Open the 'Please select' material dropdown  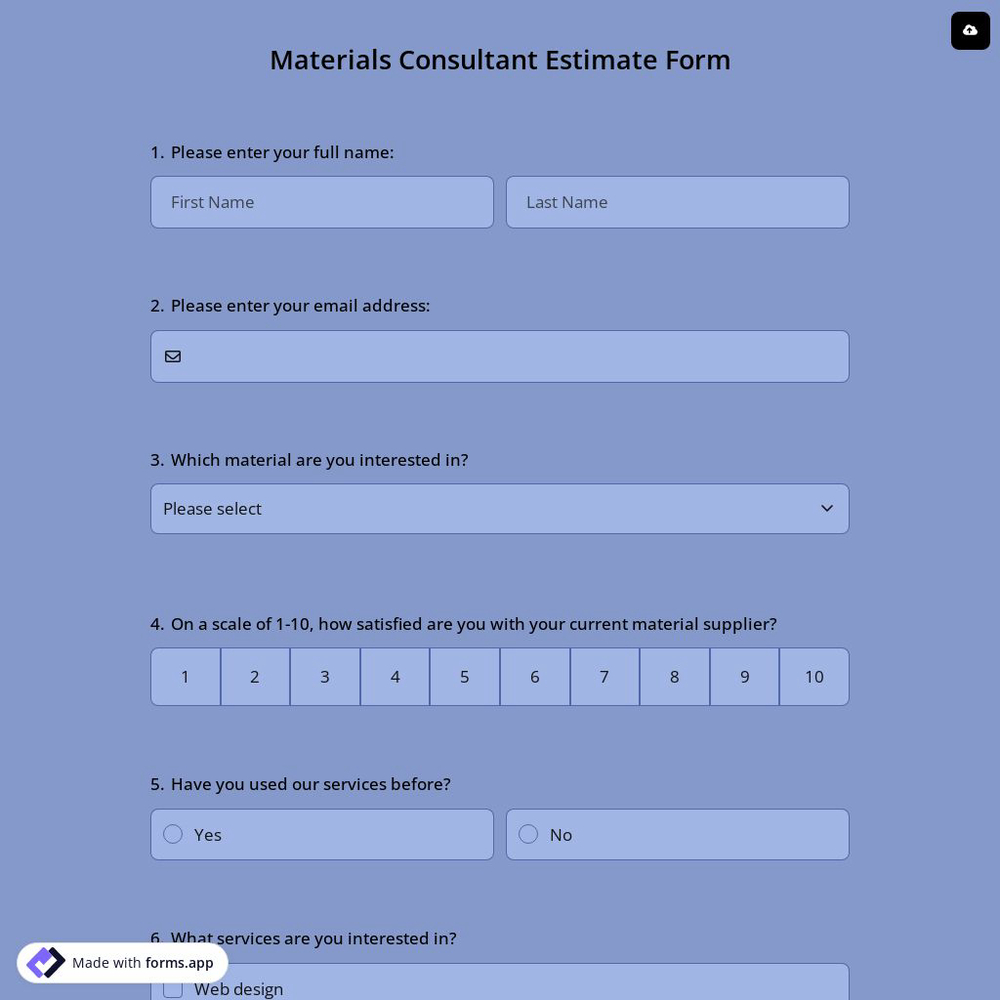tap(500, 508)
